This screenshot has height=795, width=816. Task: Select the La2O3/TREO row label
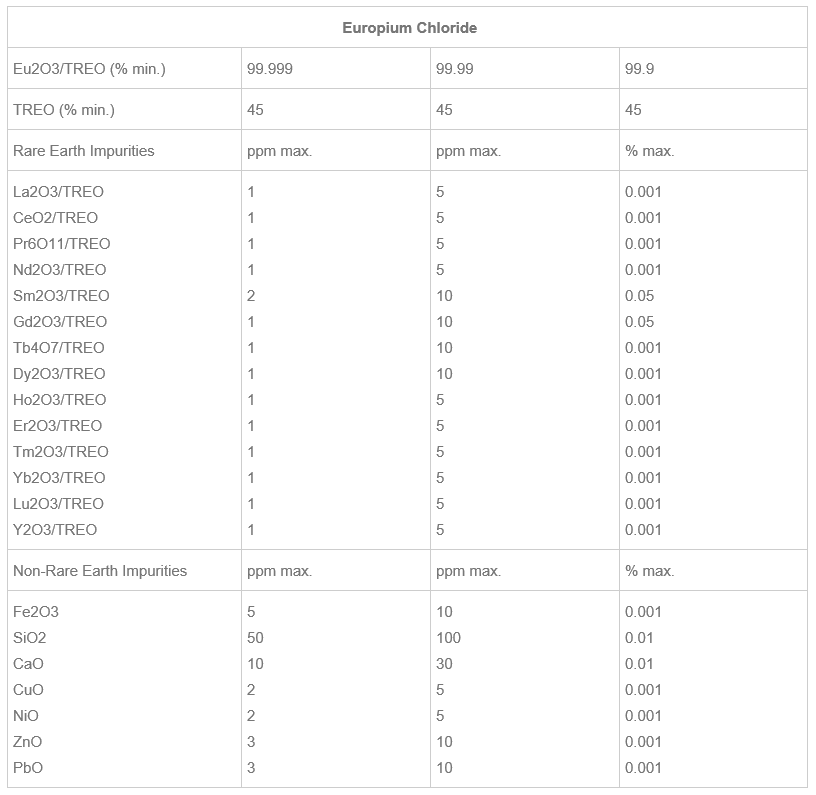point(58,192)
